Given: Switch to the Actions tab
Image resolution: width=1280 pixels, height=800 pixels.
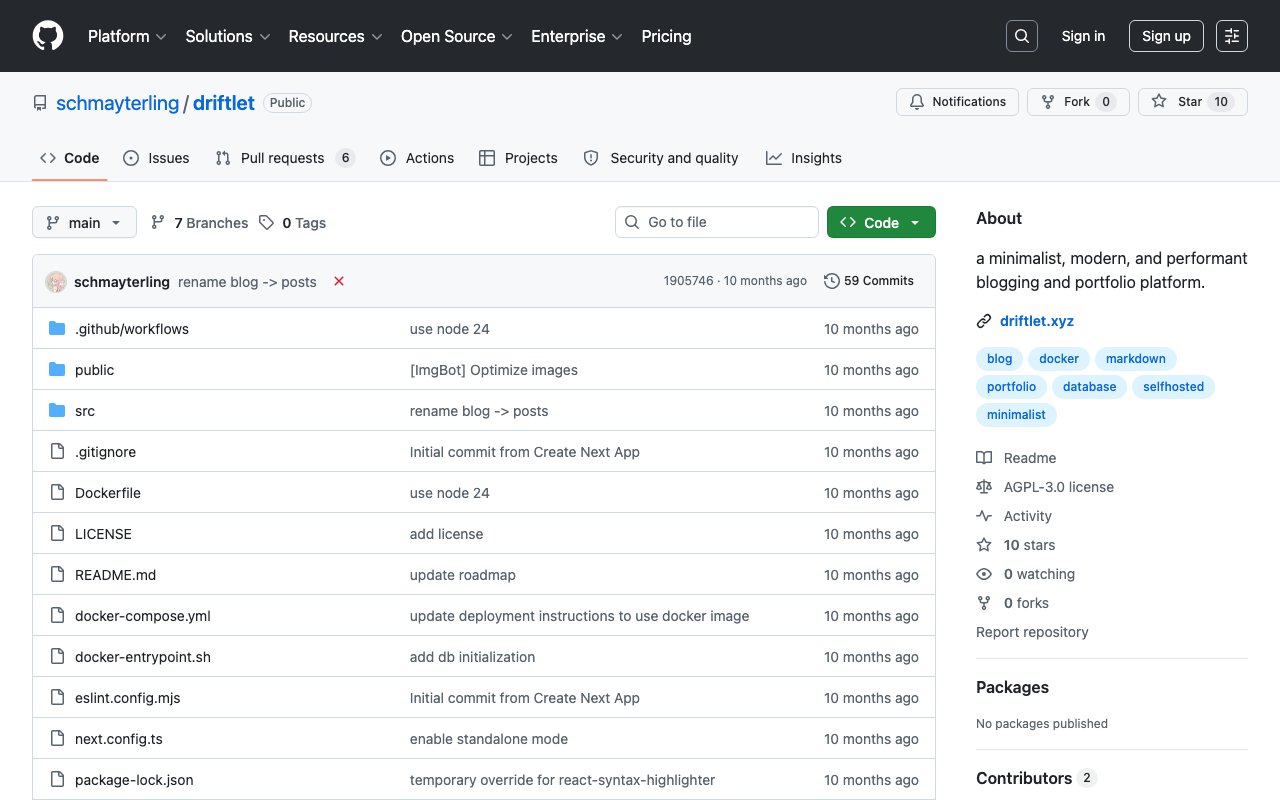Looking at the screenshot, I should 417,158.
